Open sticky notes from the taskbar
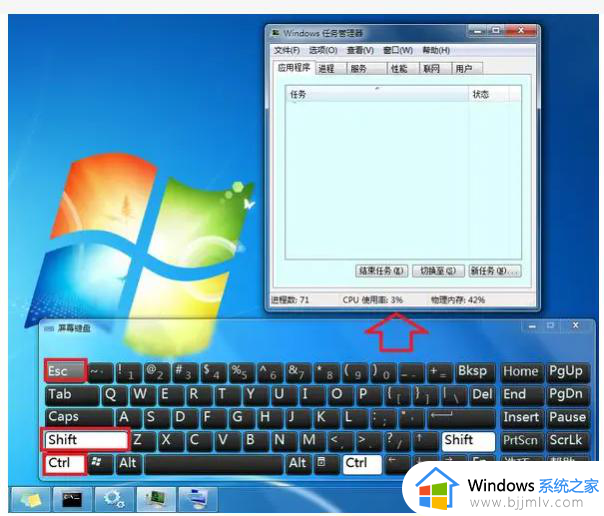 coord(31,499)
